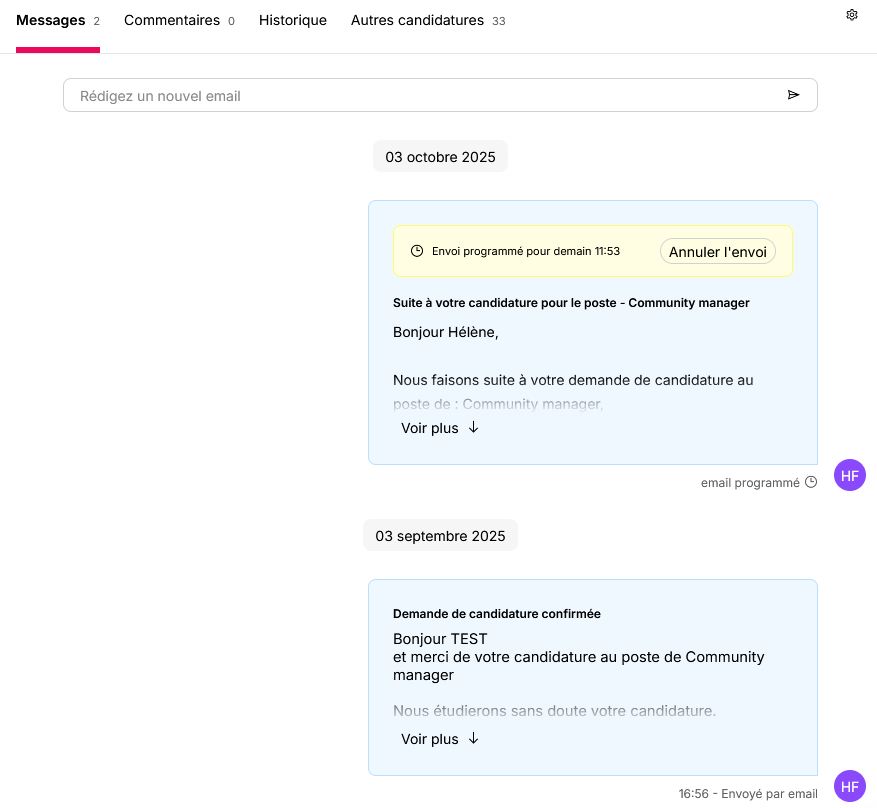Click the HF avatar beside sent email
This screenshot has width=877, height=808.
coord(850,786)
